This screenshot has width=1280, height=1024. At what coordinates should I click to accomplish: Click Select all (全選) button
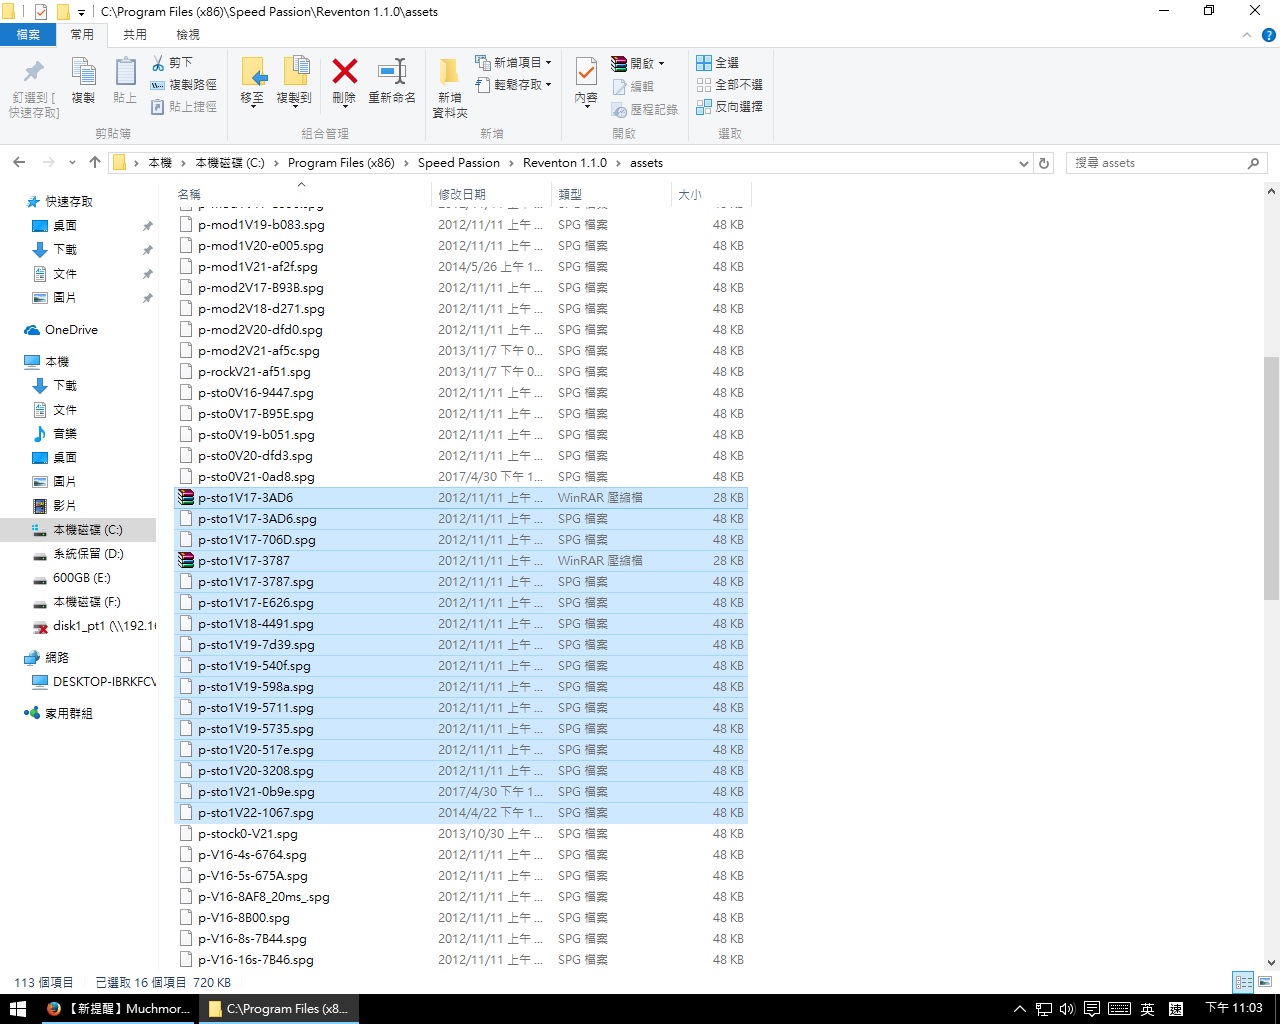coord(717,63)
